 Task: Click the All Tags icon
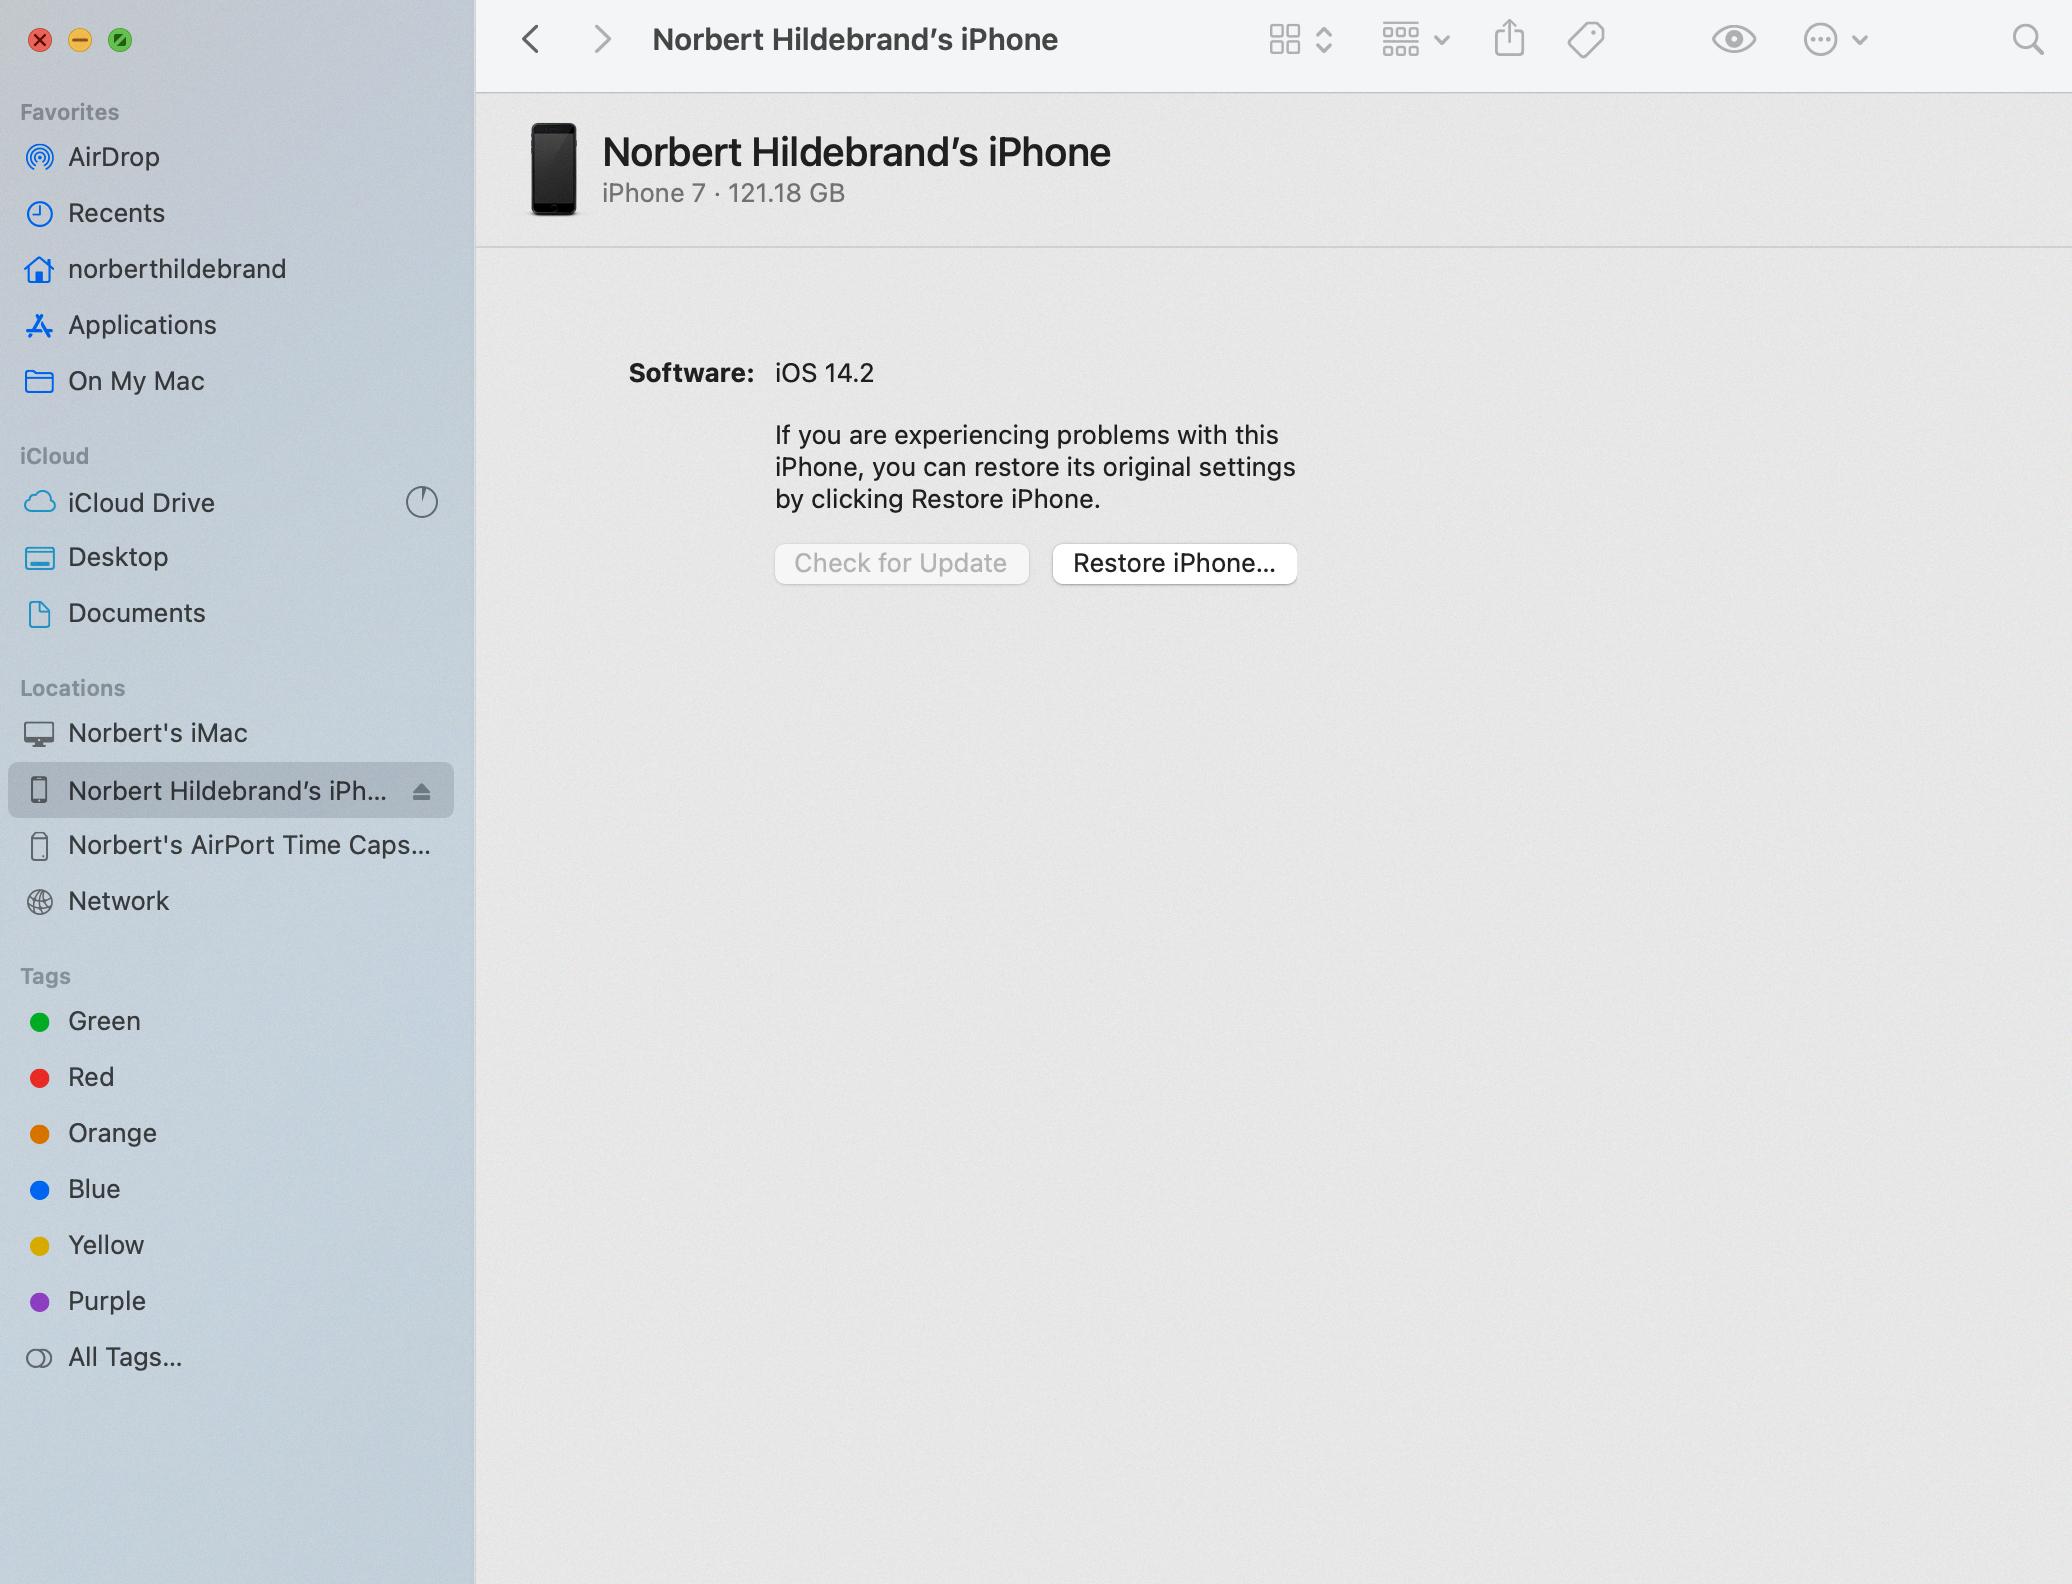(x=39, y=1358)
